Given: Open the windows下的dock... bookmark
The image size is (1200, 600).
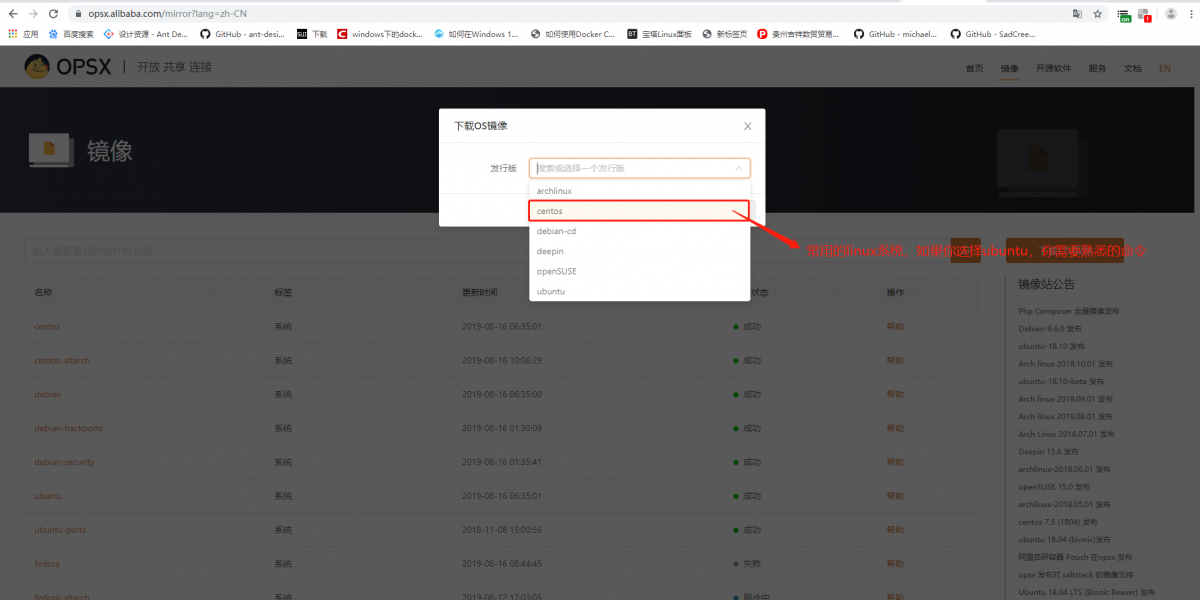Looking at the screenshot, I should click(x=380, y=34).
